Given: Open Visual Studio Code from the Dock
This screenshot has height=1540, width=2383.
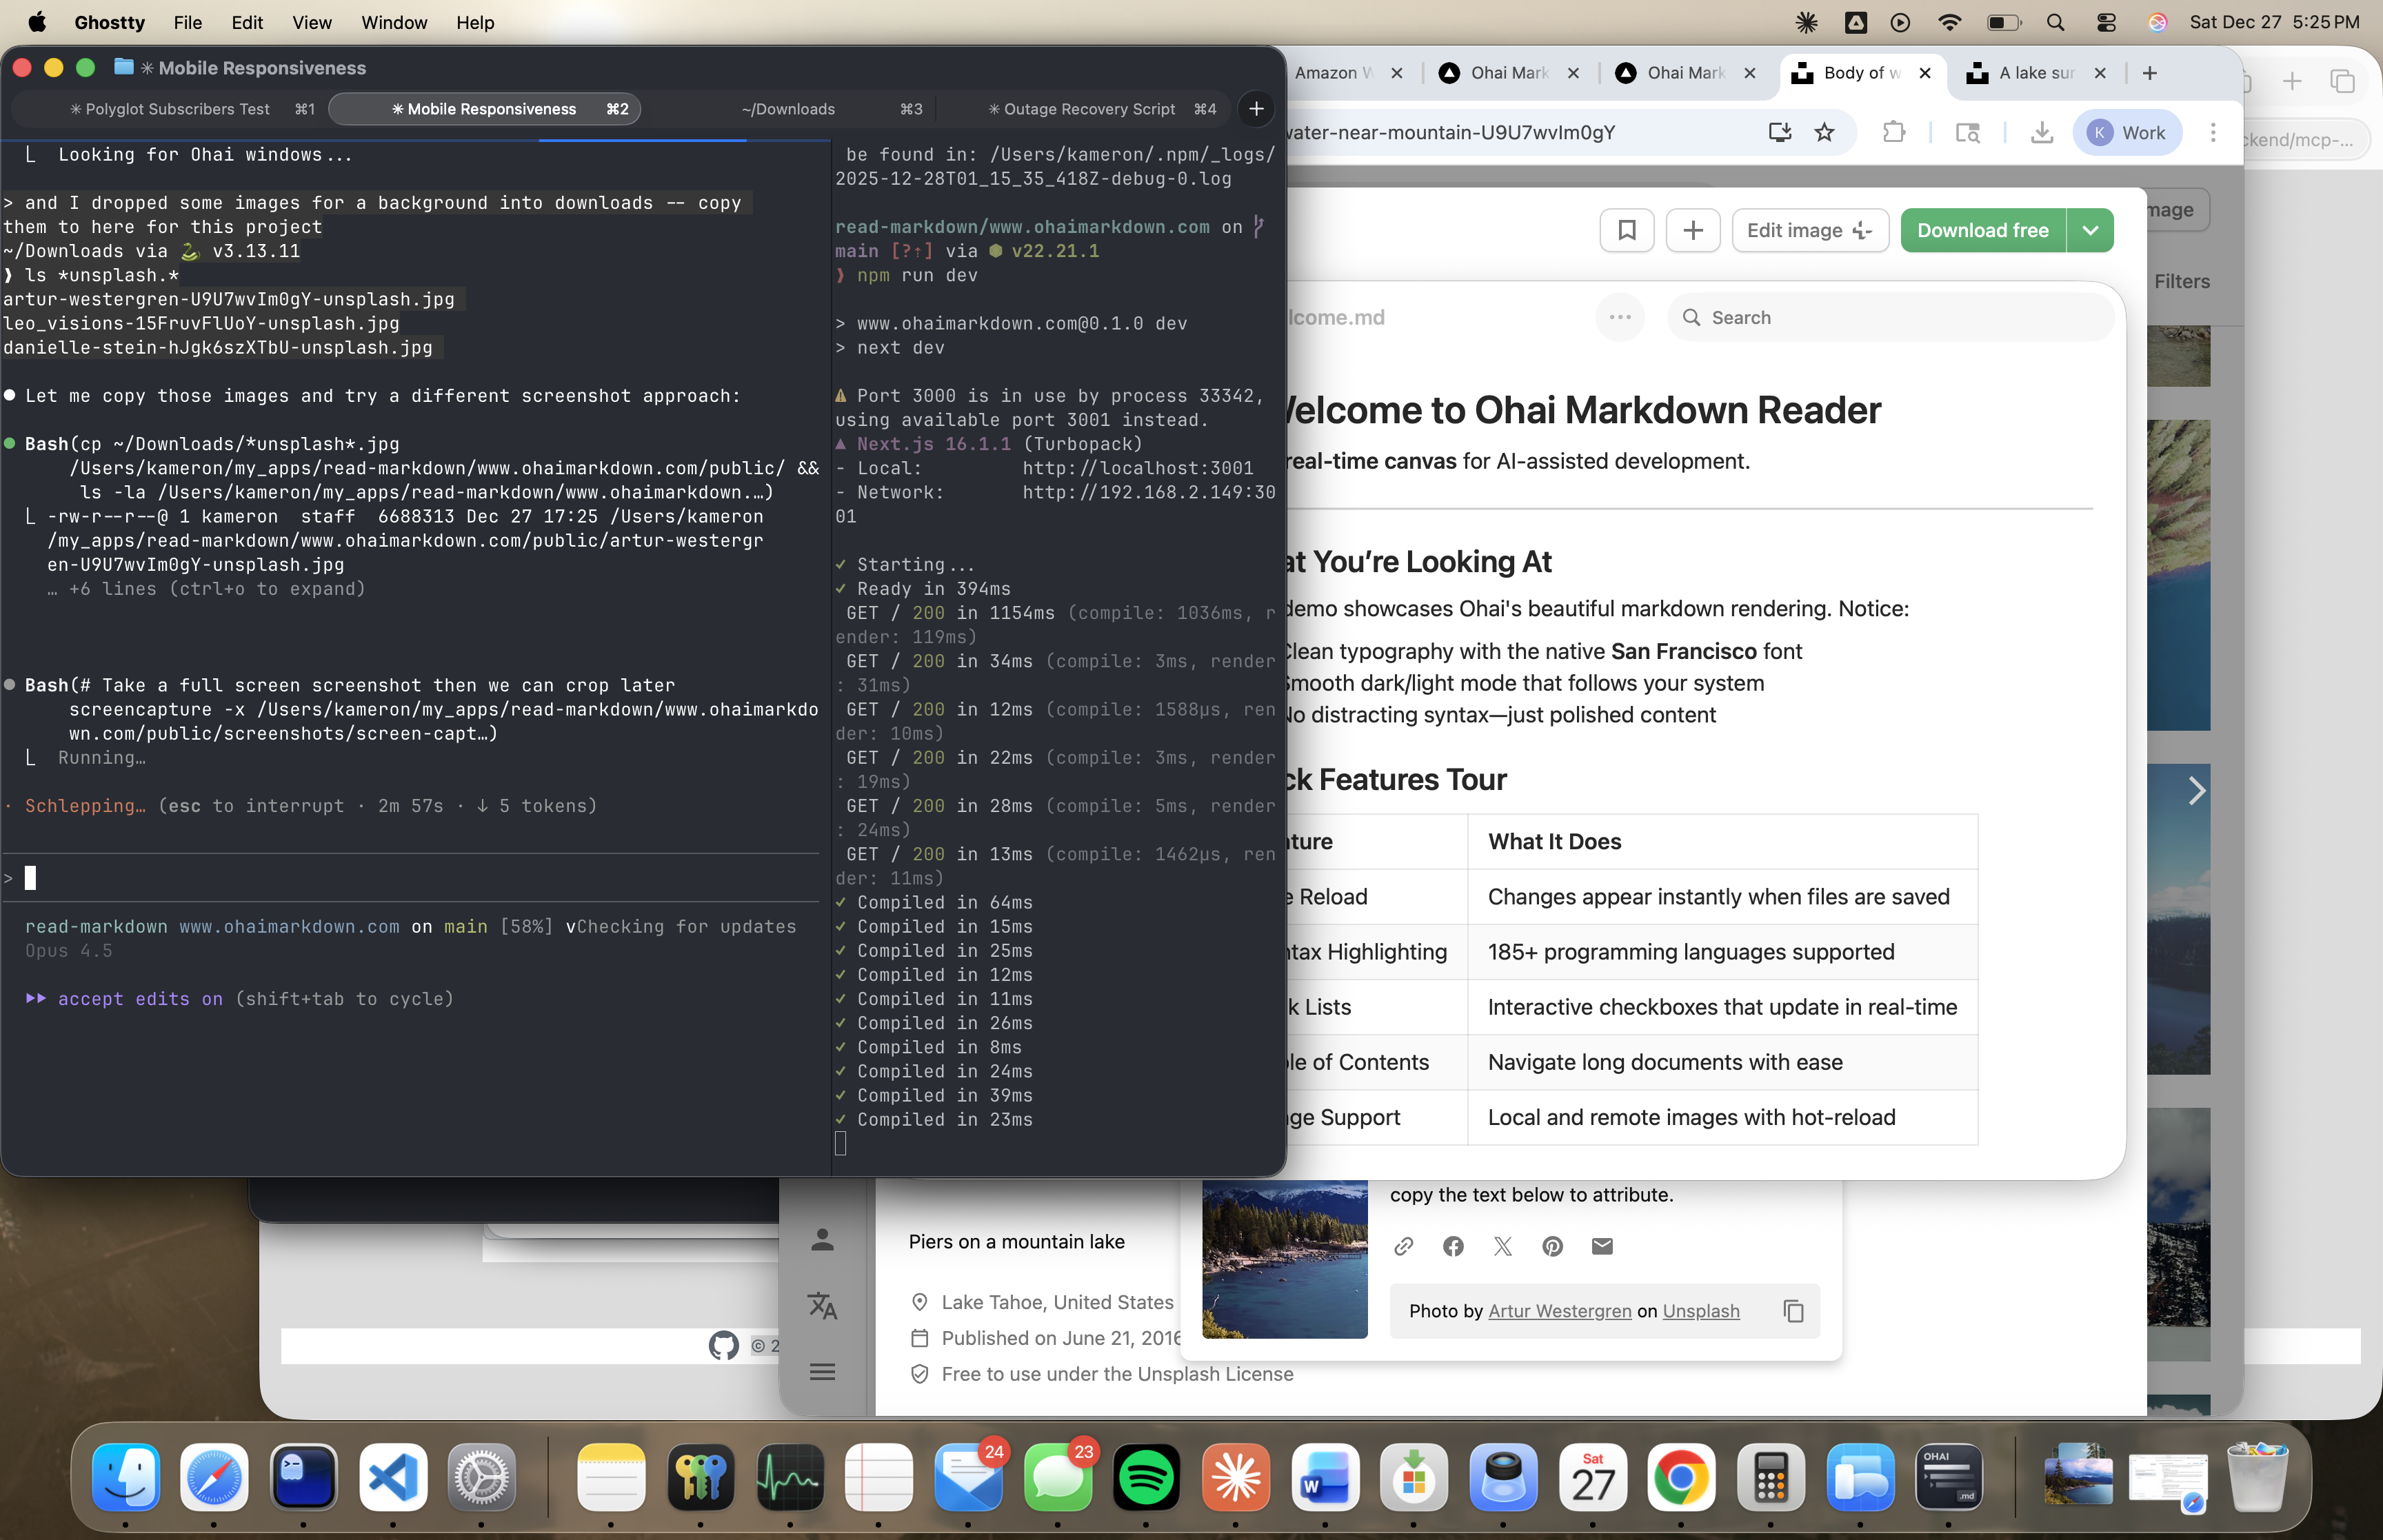Looking at the screenshot, I should point(393,1477).
